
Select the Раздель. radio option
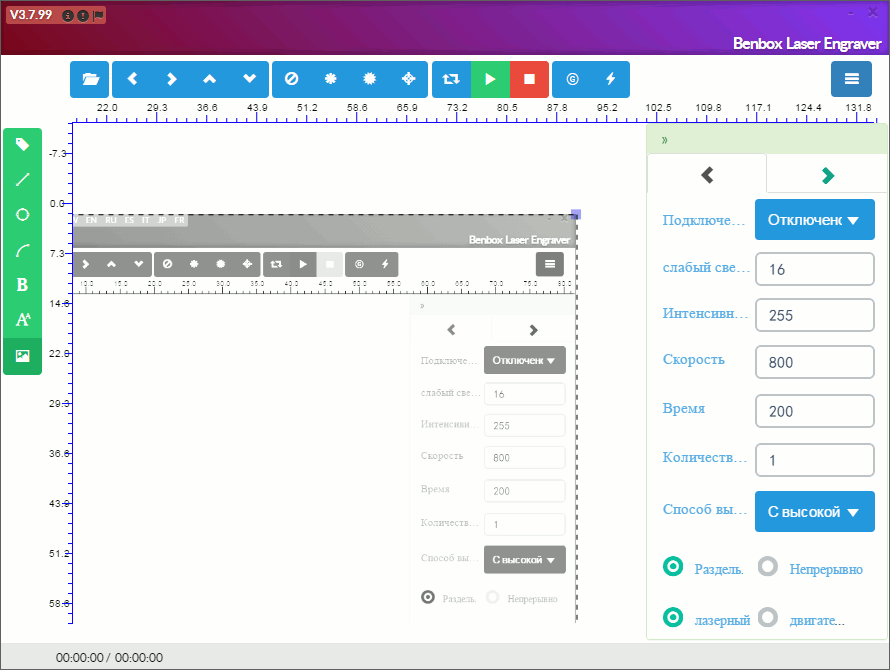click(673, 567)
